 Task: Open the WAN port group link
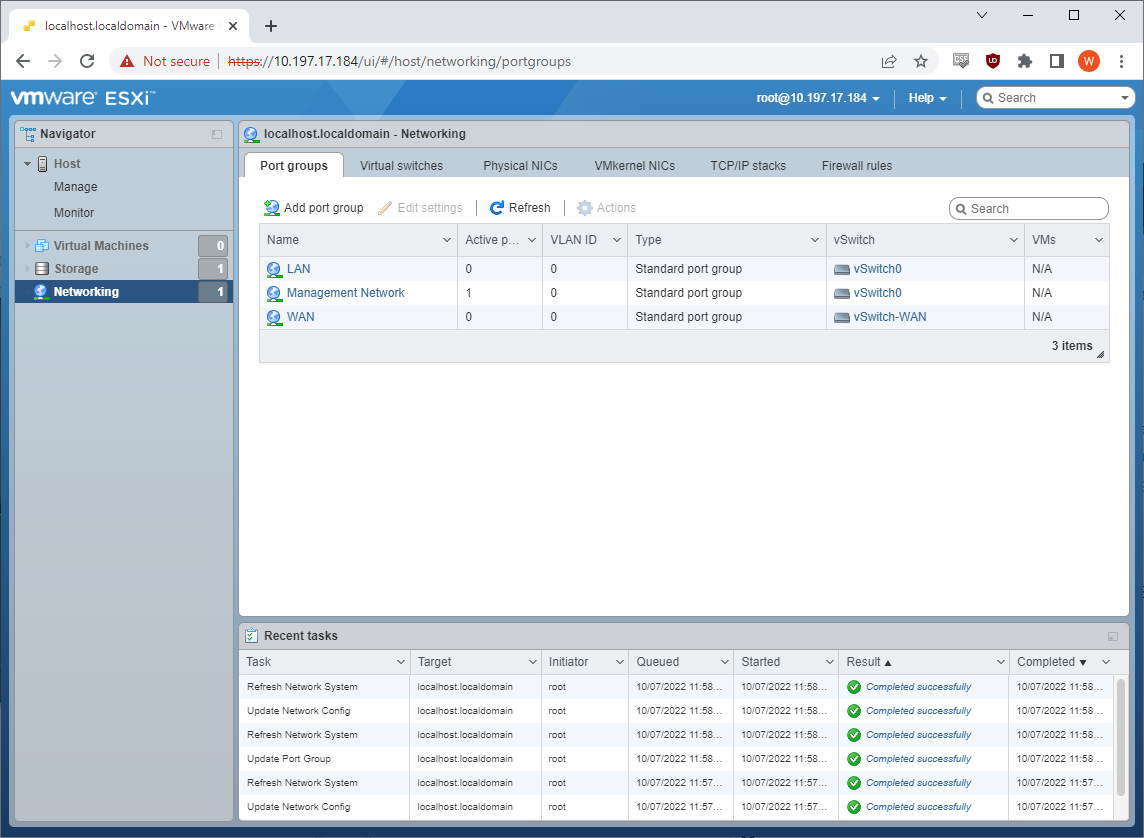[x=300, y=317]
